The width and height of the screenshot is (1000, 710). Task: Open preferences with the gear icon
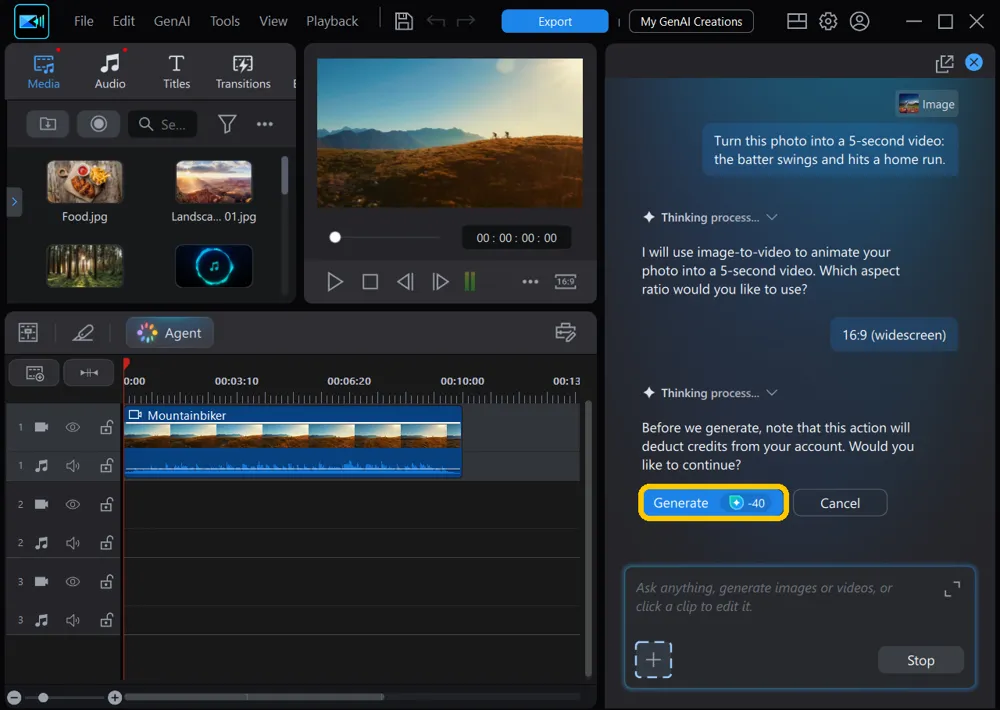point(828,21)
